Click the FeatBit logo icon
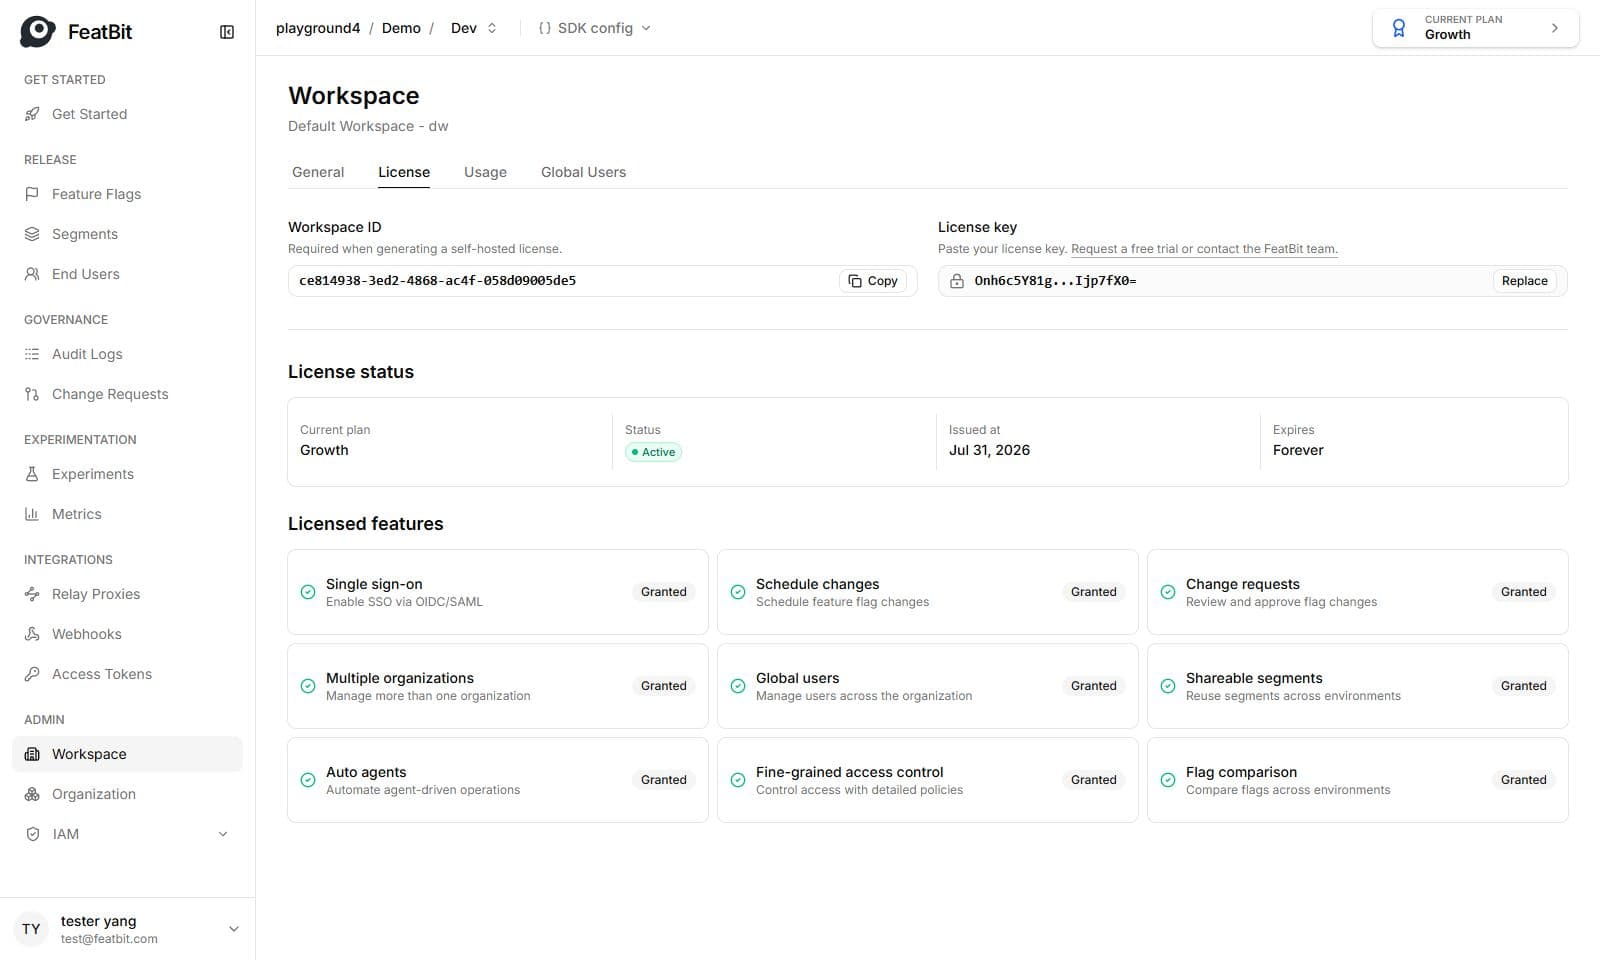 coord(38,32)
